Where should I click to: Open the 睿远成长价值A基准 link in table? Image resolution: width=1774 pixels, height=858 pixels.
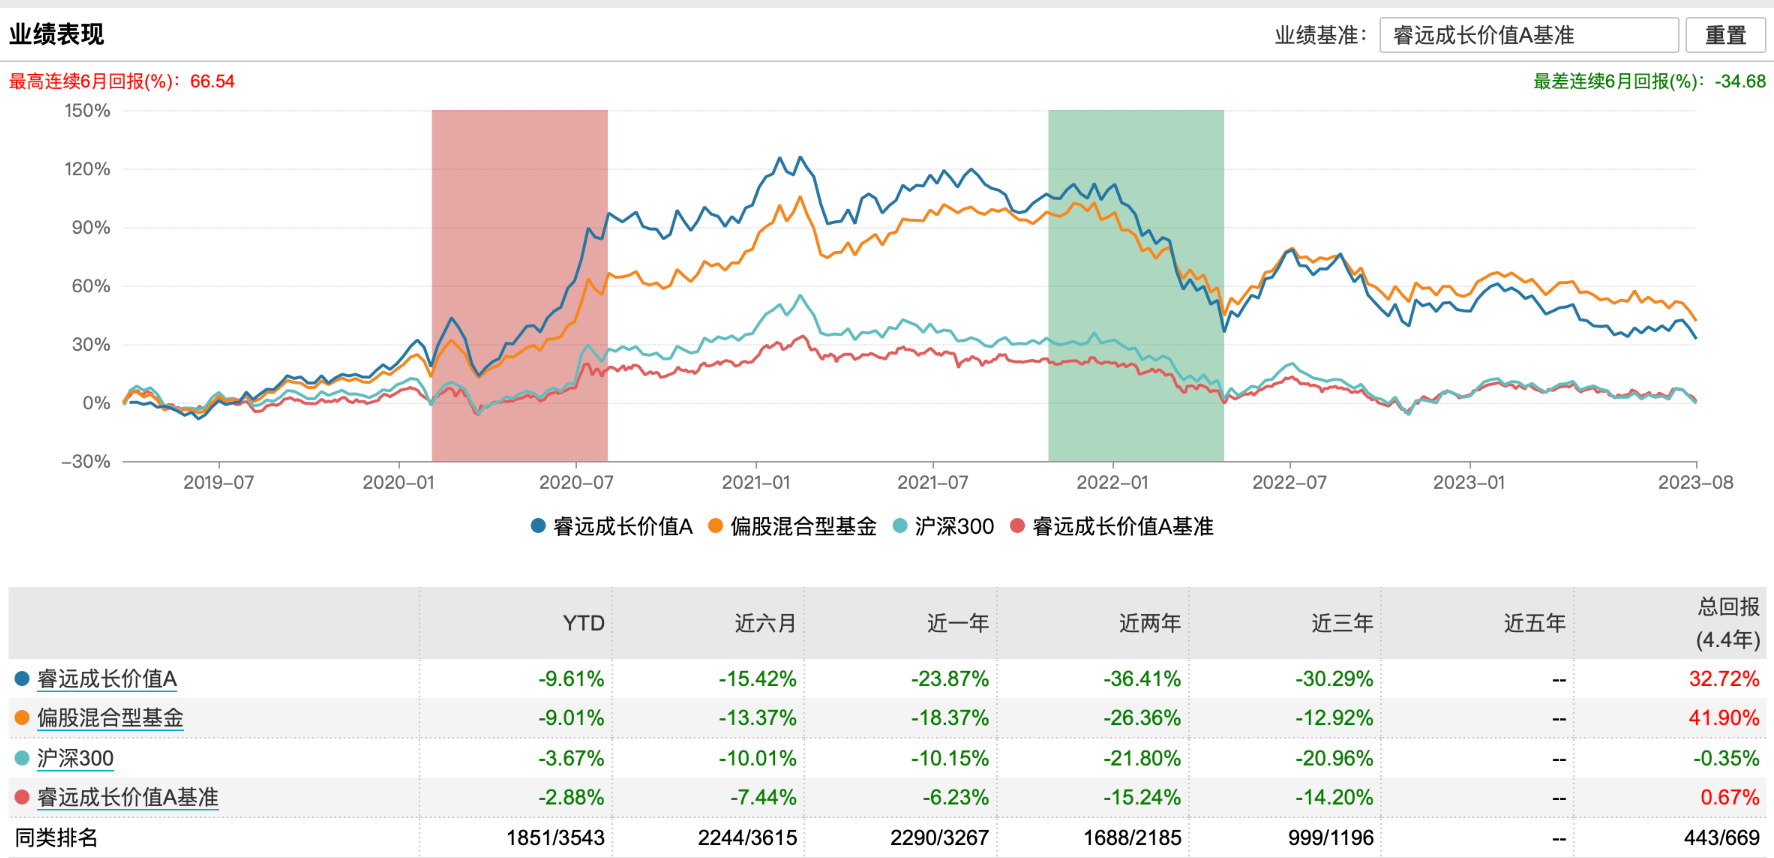127,797
